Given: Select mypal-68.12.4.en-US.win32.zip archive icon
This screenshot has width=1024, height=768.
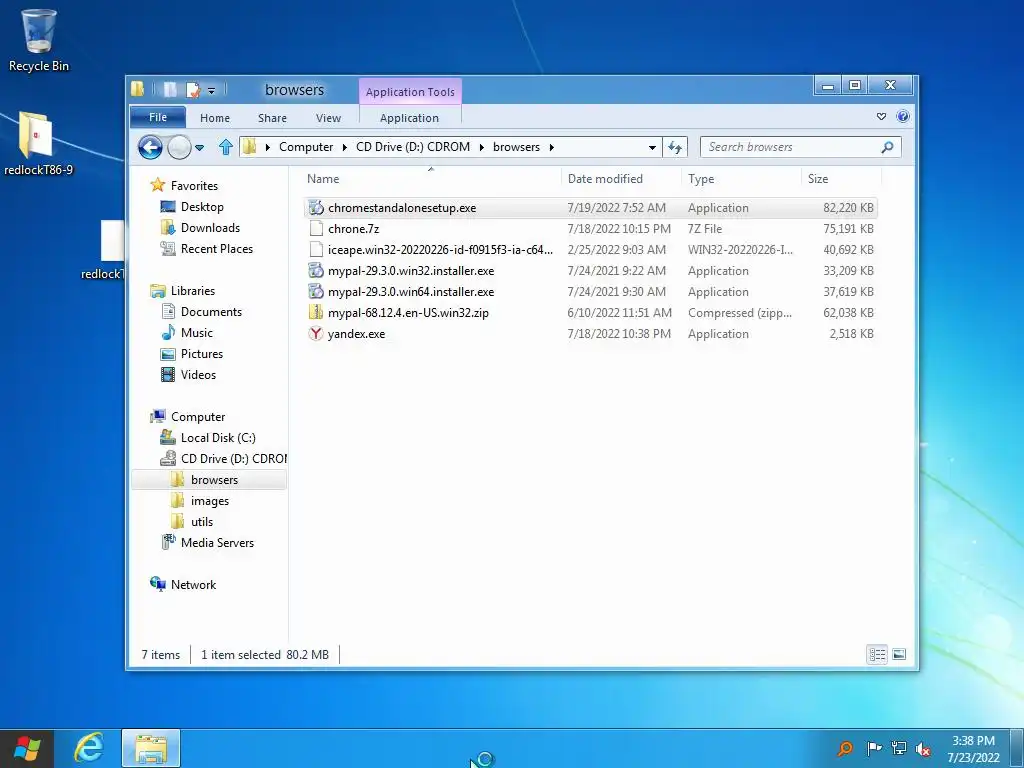Looking at the screenshot, I should click(316, 312).
